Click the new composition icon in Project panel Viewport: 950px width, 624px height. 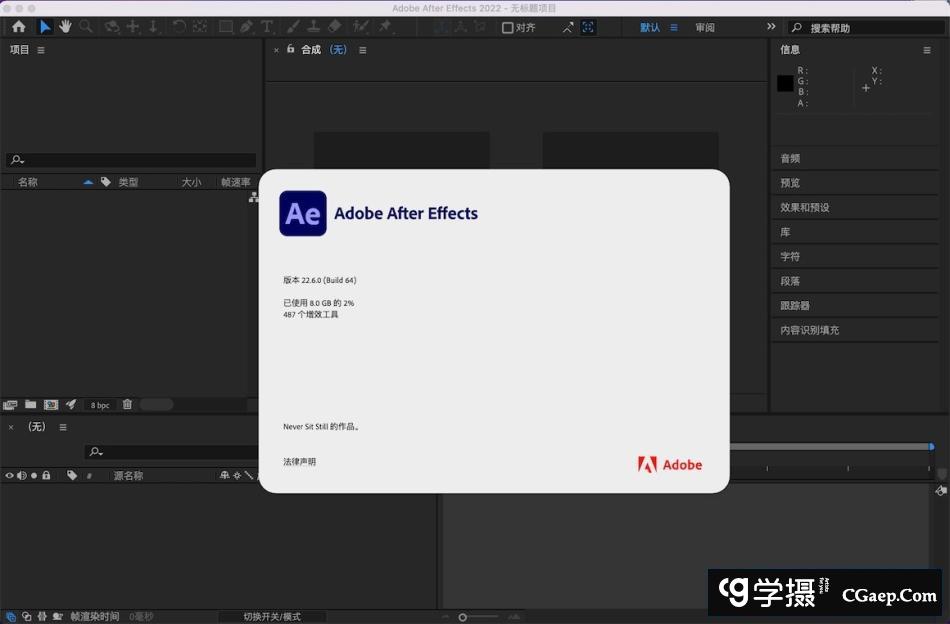pyautogui.click(x=51, y=405)
